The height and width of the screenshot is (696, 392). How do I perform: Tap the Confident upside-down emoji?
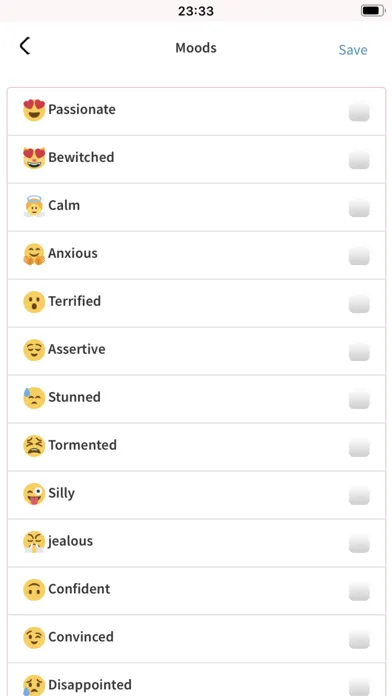point(34,589)
